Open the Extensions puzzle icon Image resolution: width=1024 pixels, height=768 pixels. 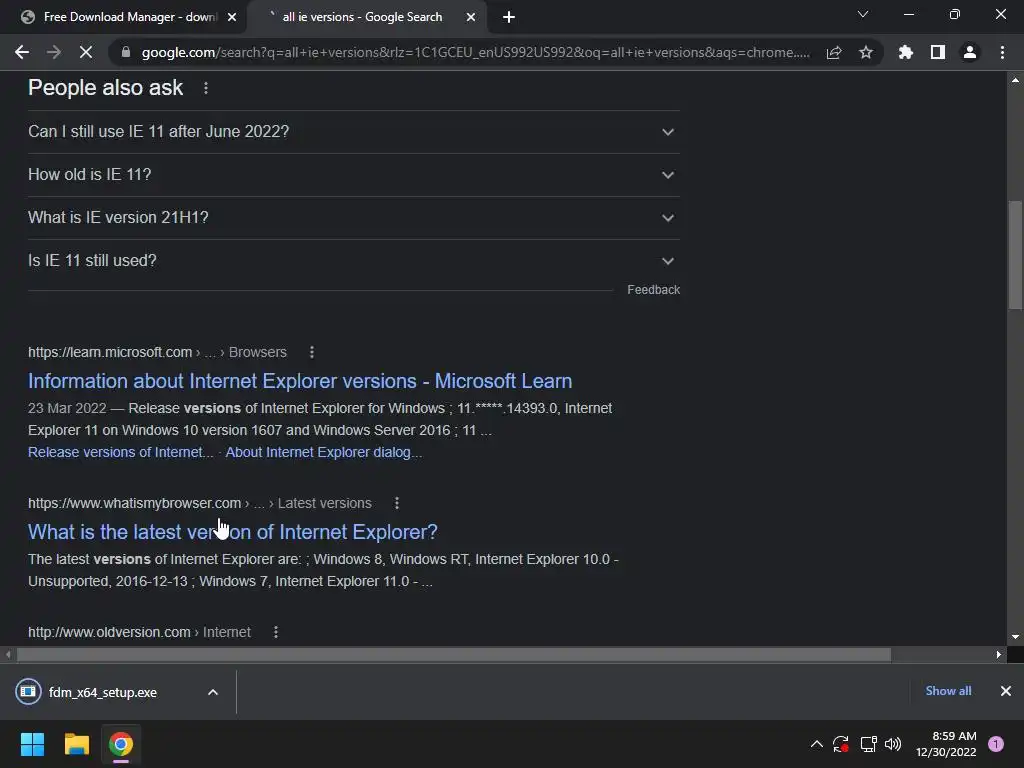tap(906, 52)
